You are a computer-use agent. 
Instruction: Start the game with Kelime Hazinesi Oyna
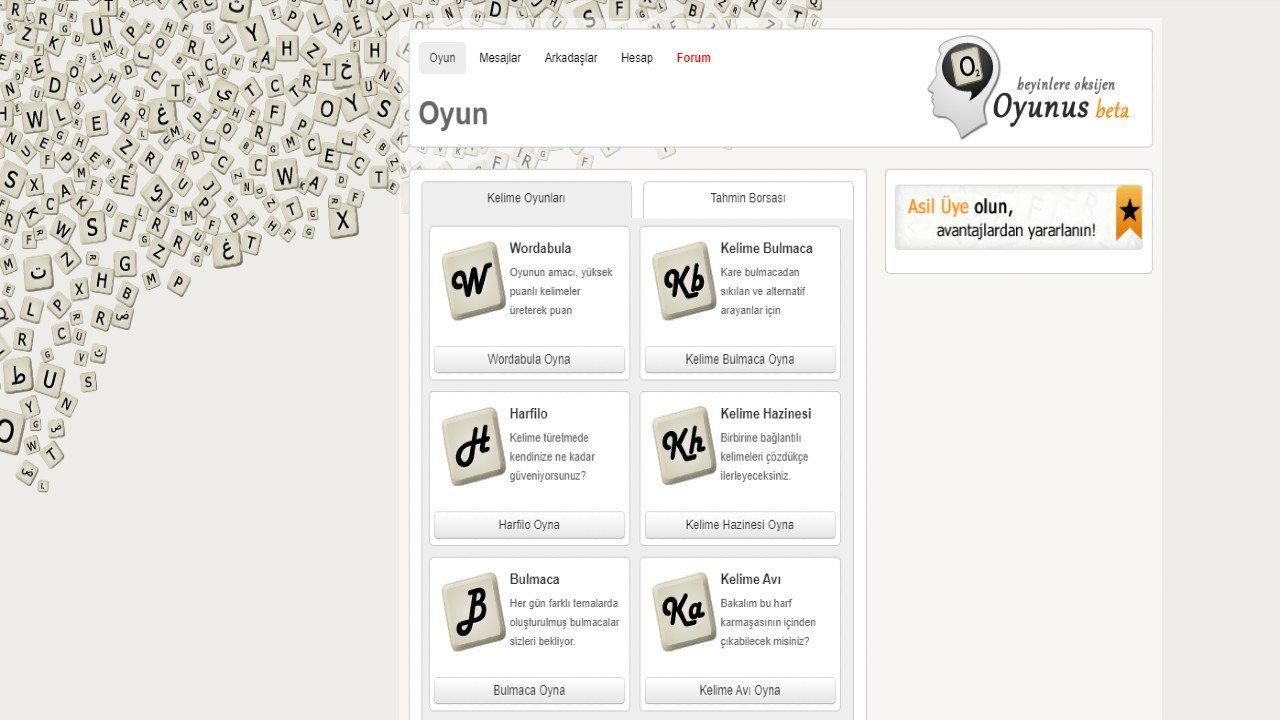pos(740,525)
